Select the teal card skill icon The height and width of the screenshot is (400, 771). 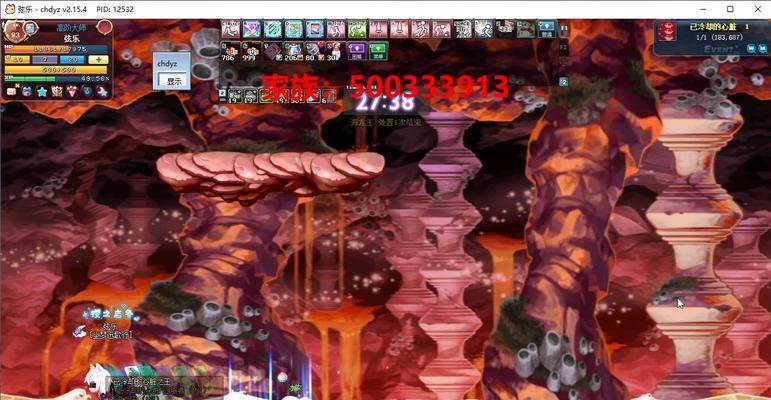pos(294,29)
